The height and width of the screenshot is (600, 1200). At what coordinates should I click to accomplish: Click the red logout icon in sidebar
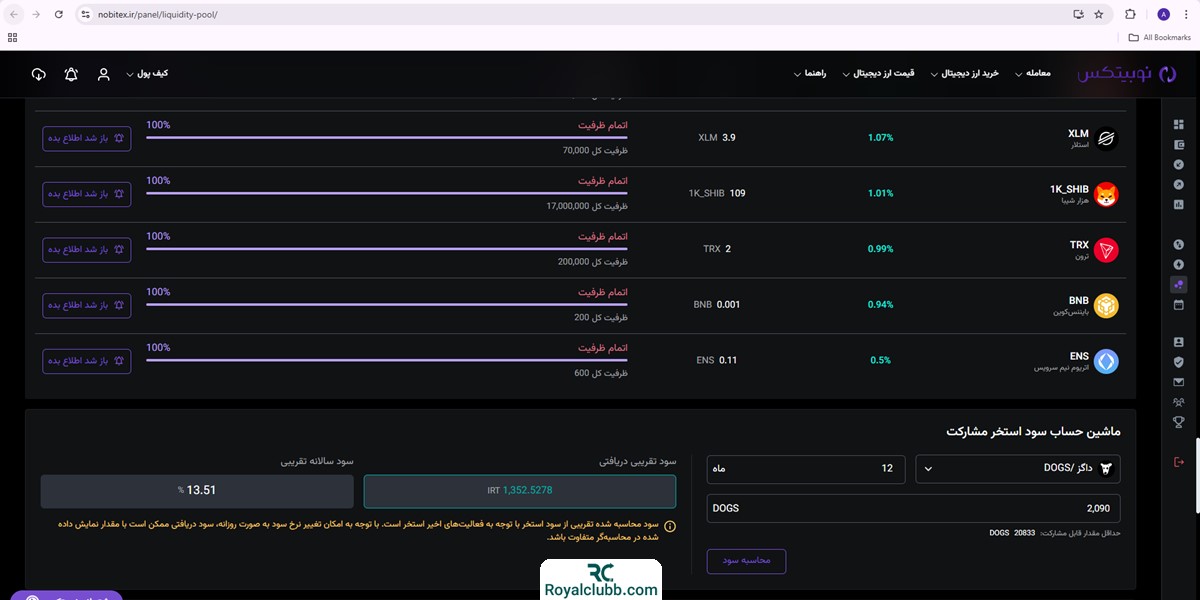[x=1178, y=460]
